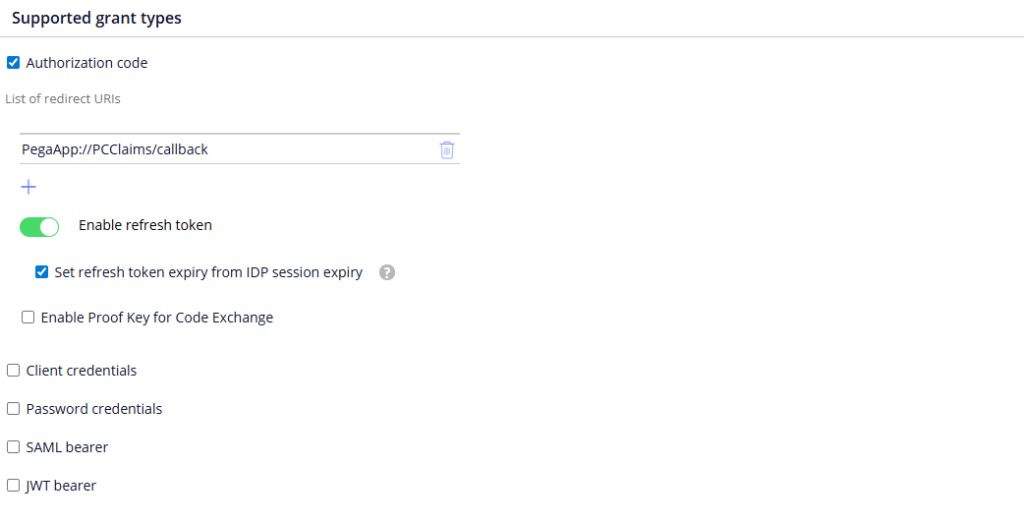Click the List of redirect URIs label
This screenshot has width=1024, height=524.
63,99
